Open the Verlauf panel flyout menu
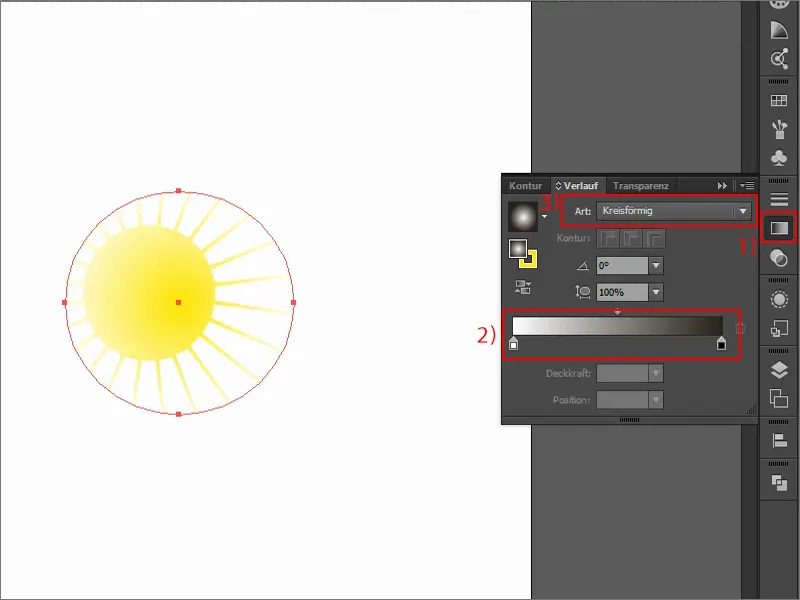800x600 pixels. [747, 186]
